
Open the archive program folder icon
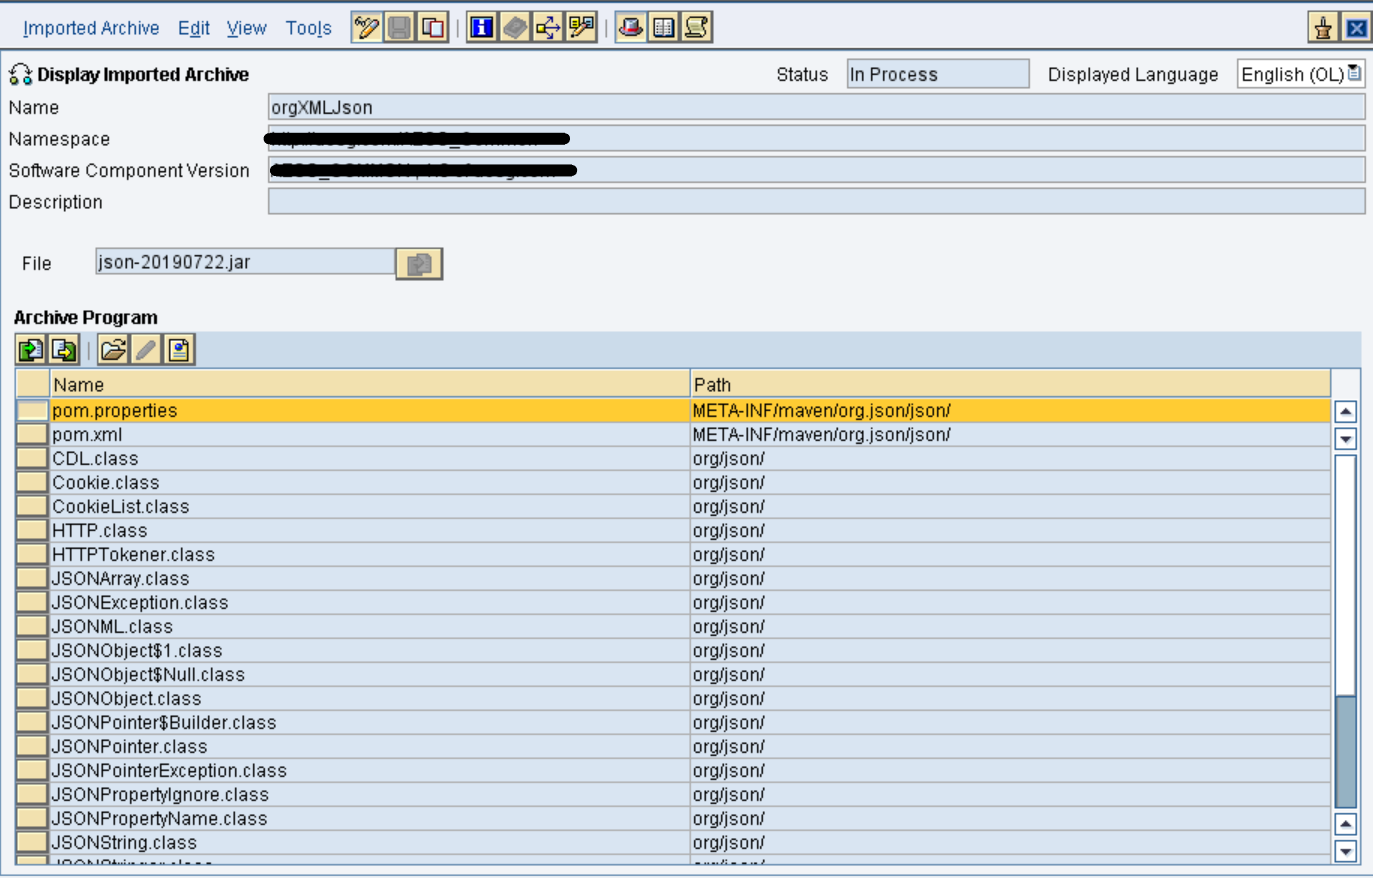[x=113, y=349]
